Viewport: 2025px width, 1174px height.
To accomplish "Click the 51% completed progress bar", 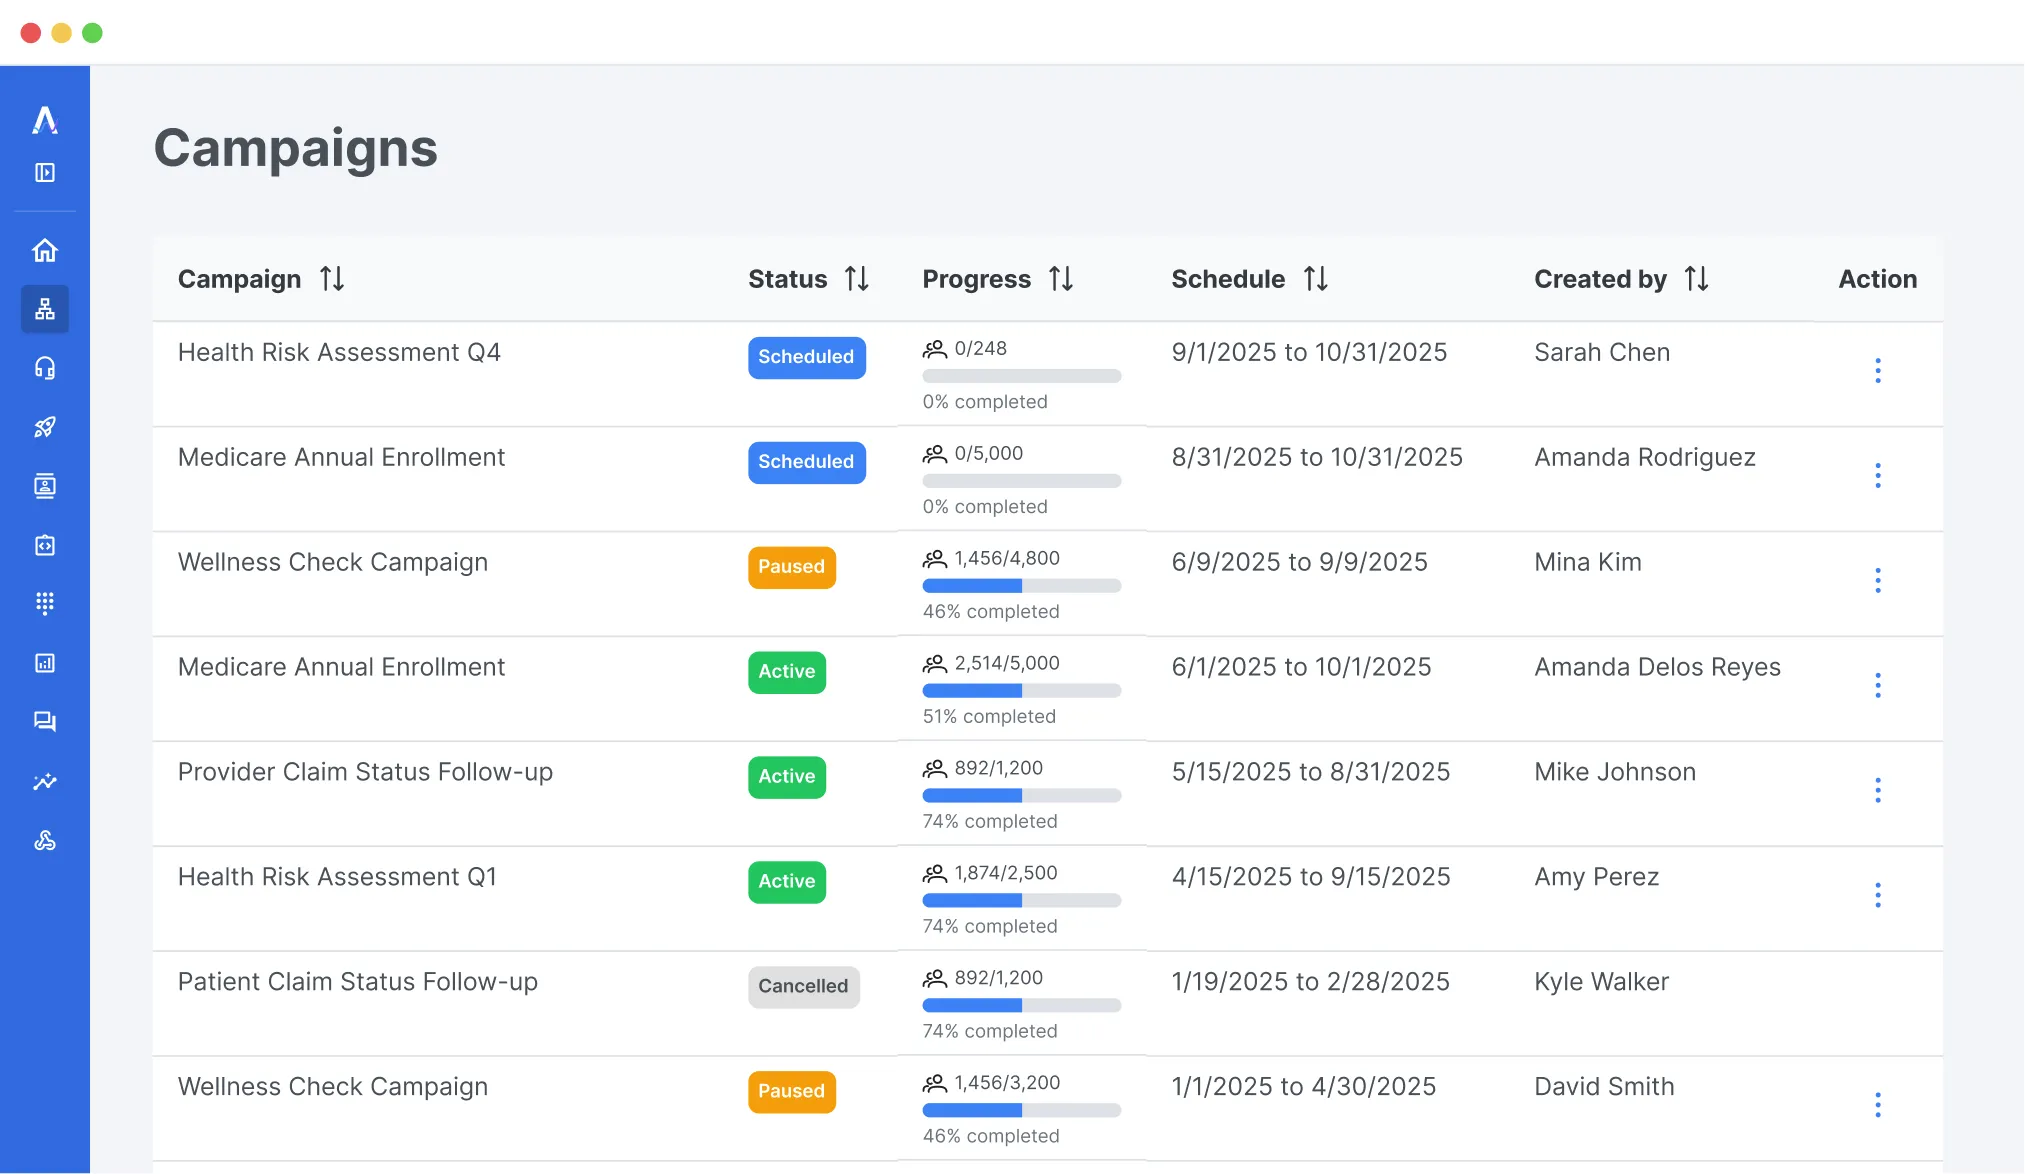I will [x=1021, y=691].
